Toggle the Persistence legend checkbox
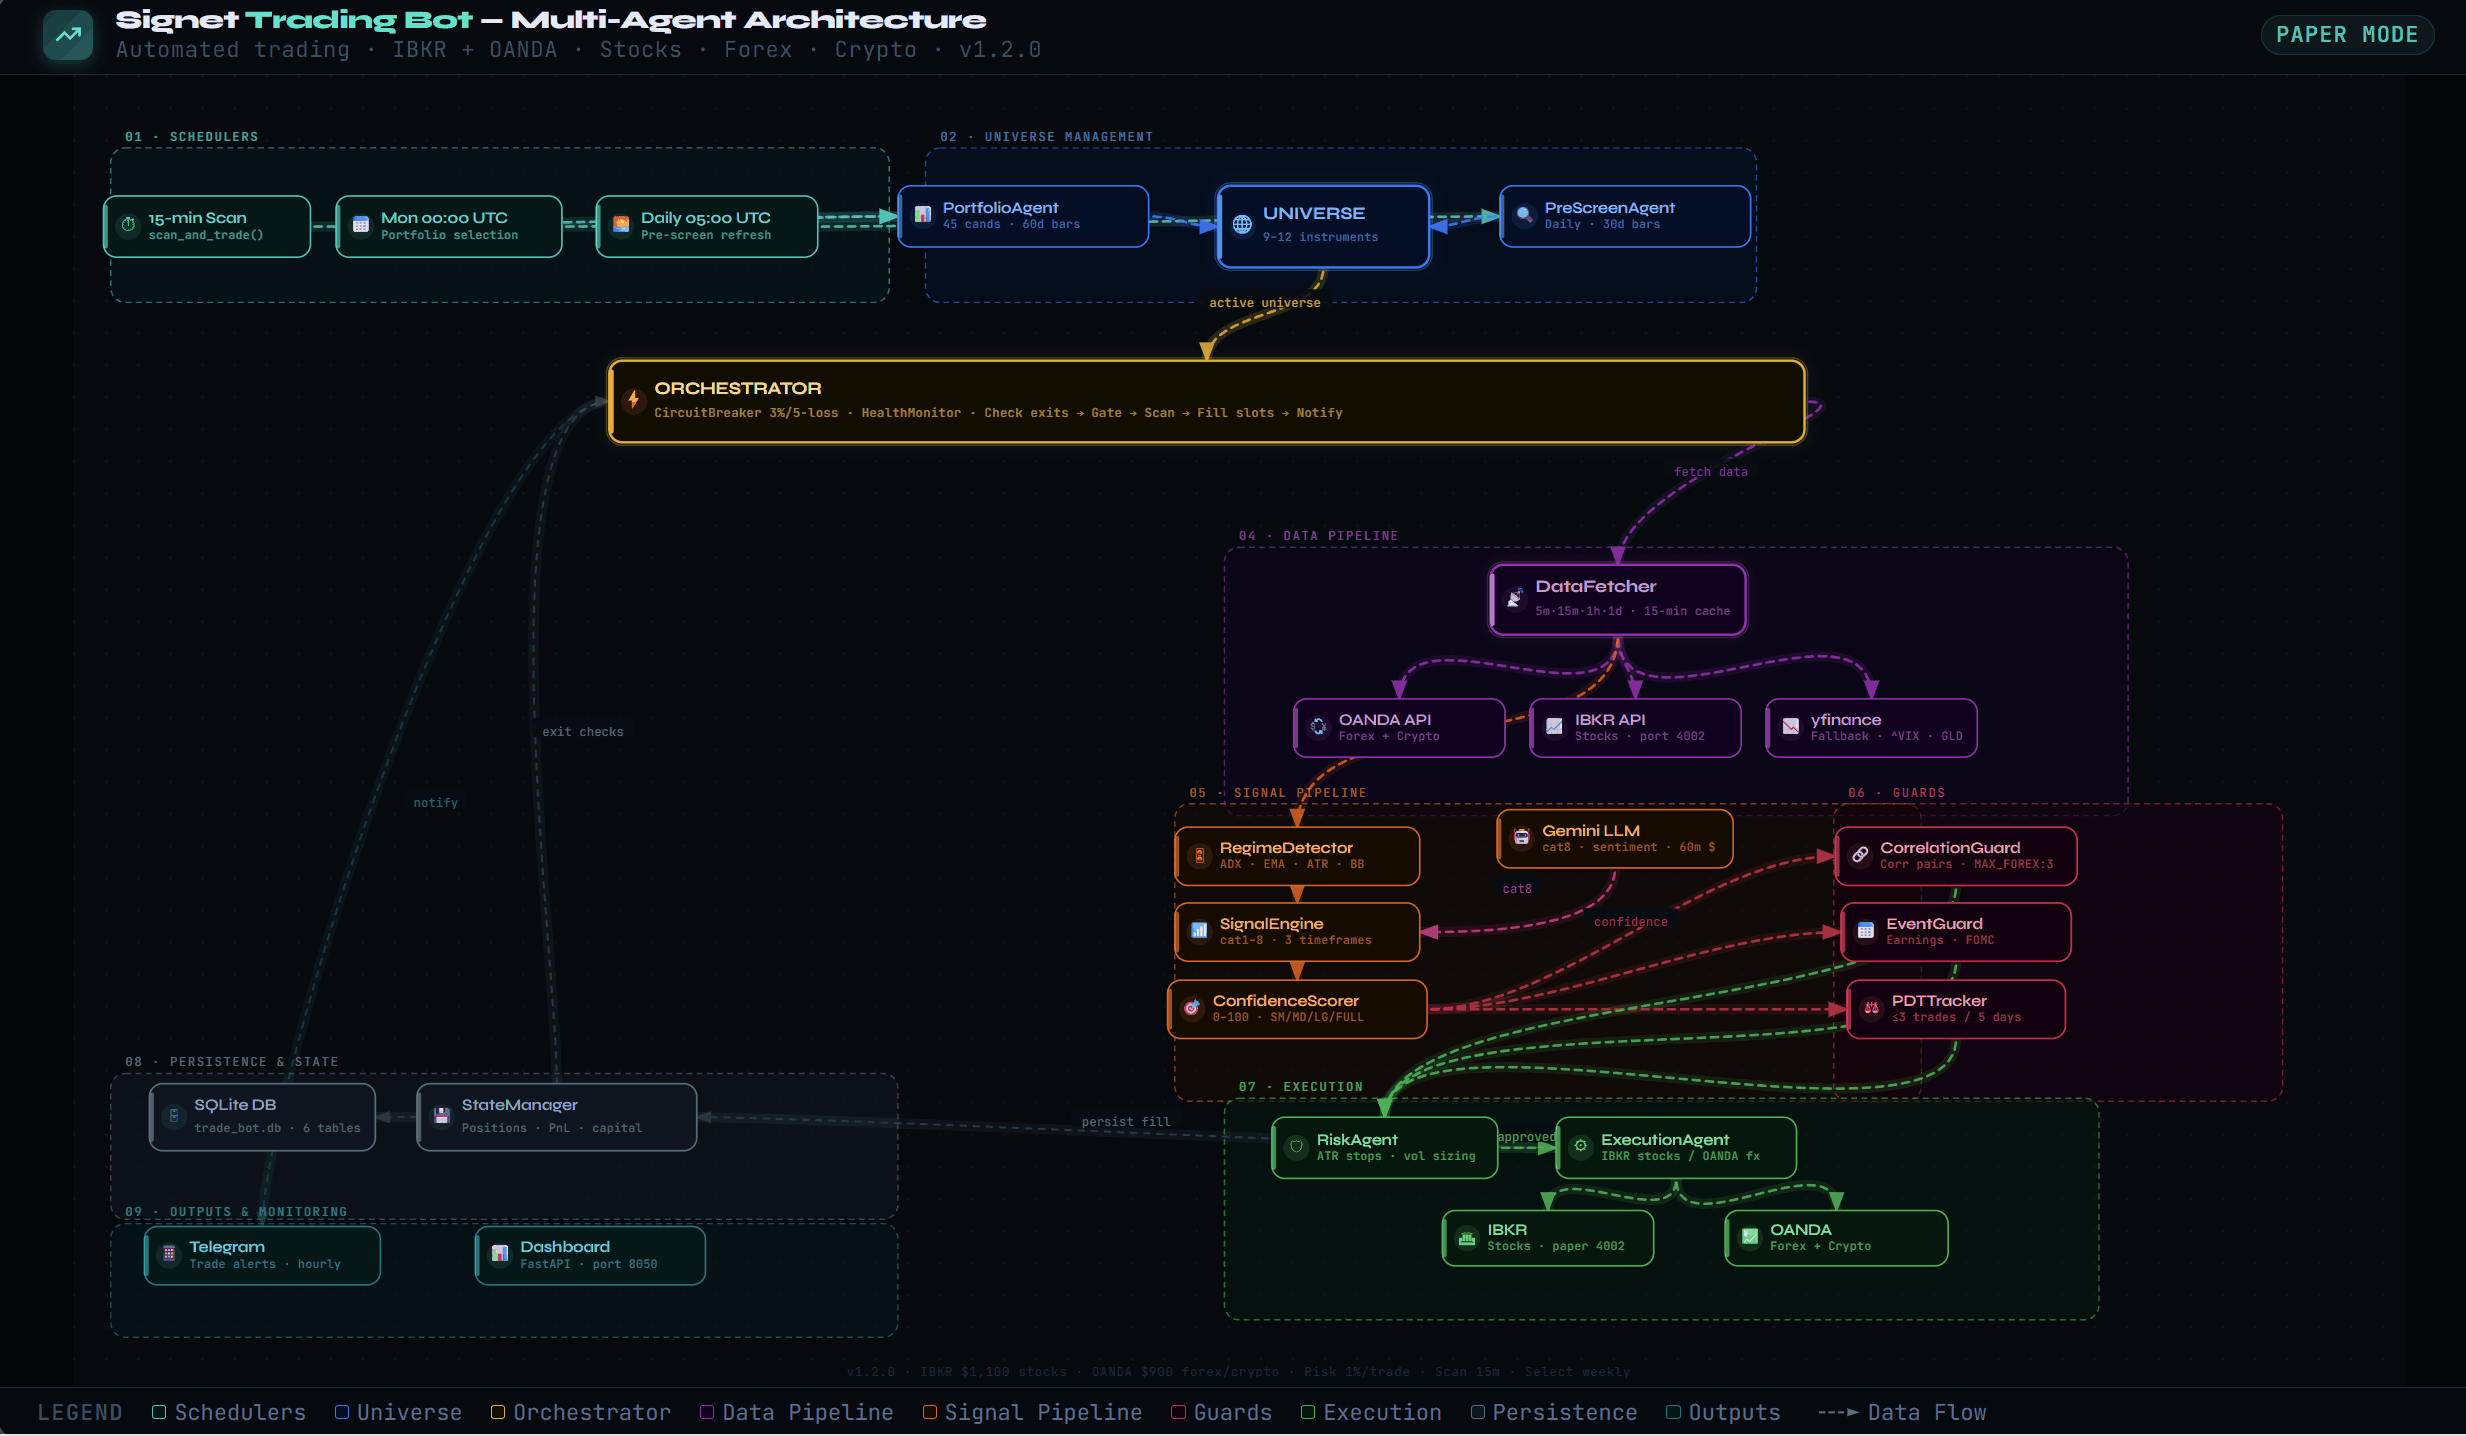The image size is (2466, 1436). [1478, 1412]
